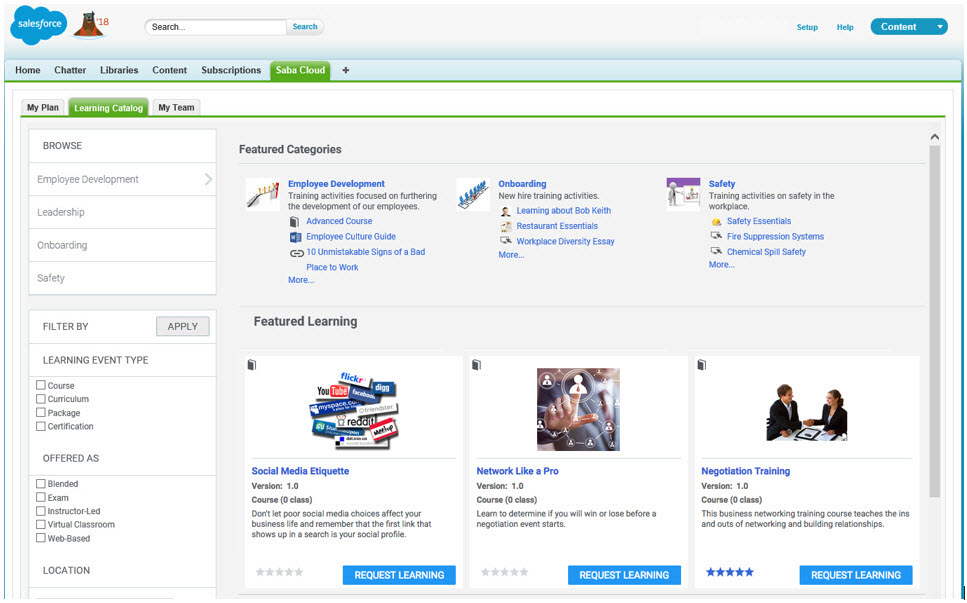Screen dimensions: 967x603
Task: Check the Curriculum checkbox
Action: tap(41, 398)
